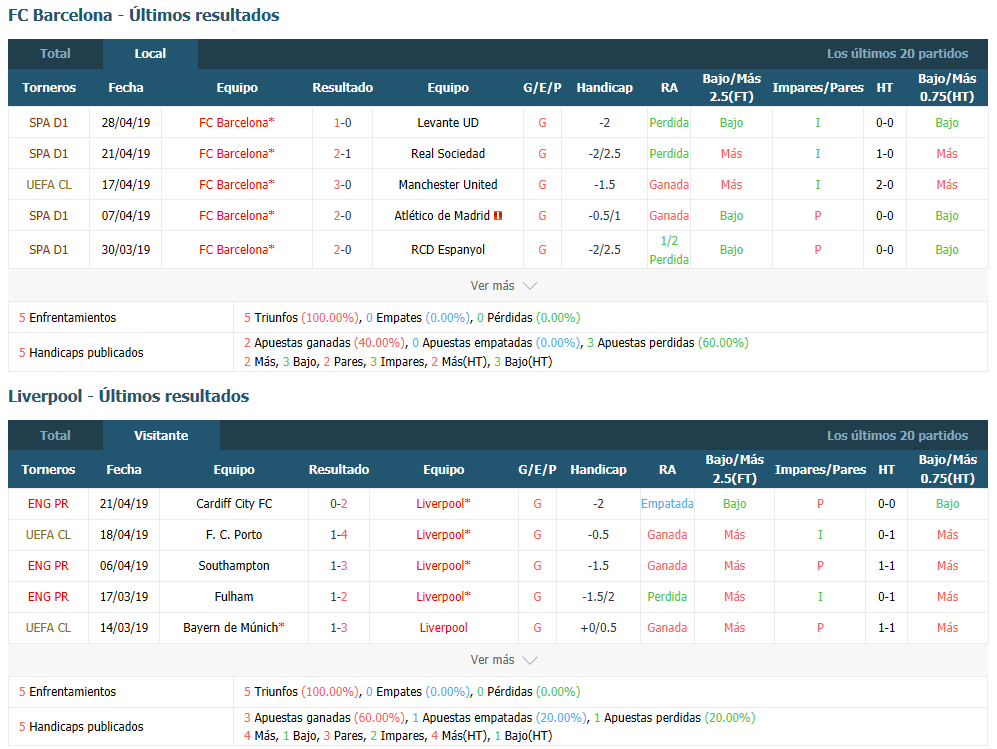
Task: Click HT score 2-0 in Manchester United row
Action: [x=884, y=184]
